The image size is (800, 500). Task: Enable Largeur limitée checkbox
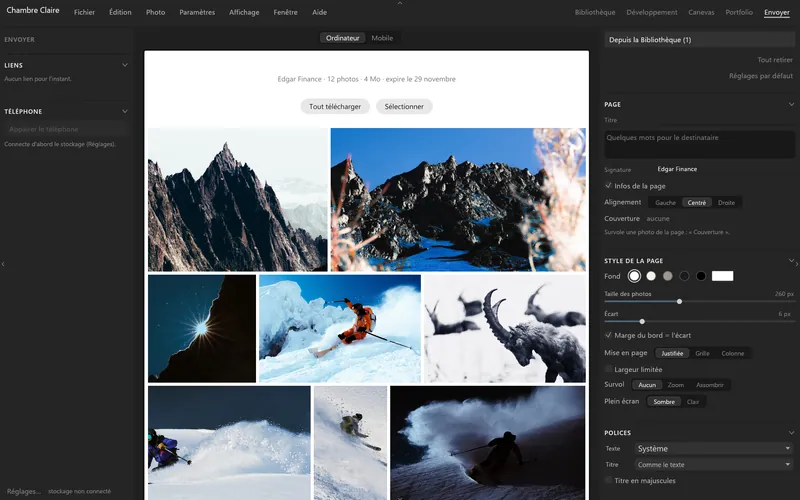[608, 369]
